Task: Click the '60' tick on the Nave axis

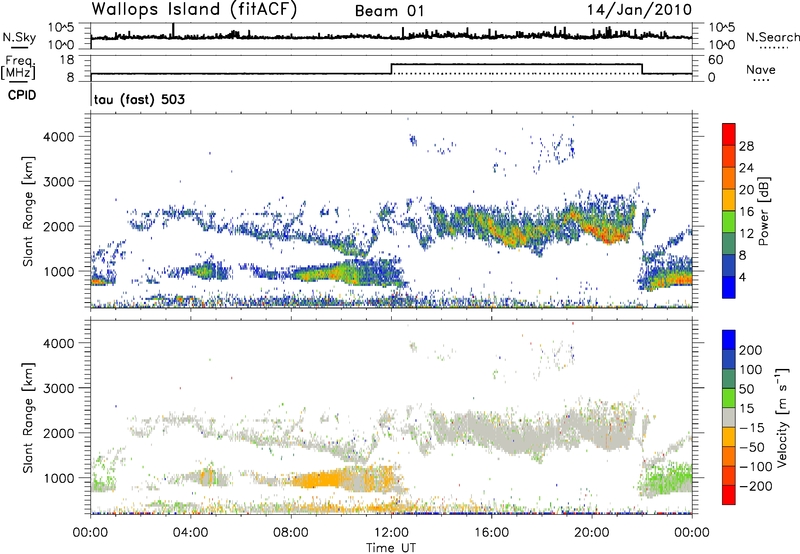Action: [716, 60]
